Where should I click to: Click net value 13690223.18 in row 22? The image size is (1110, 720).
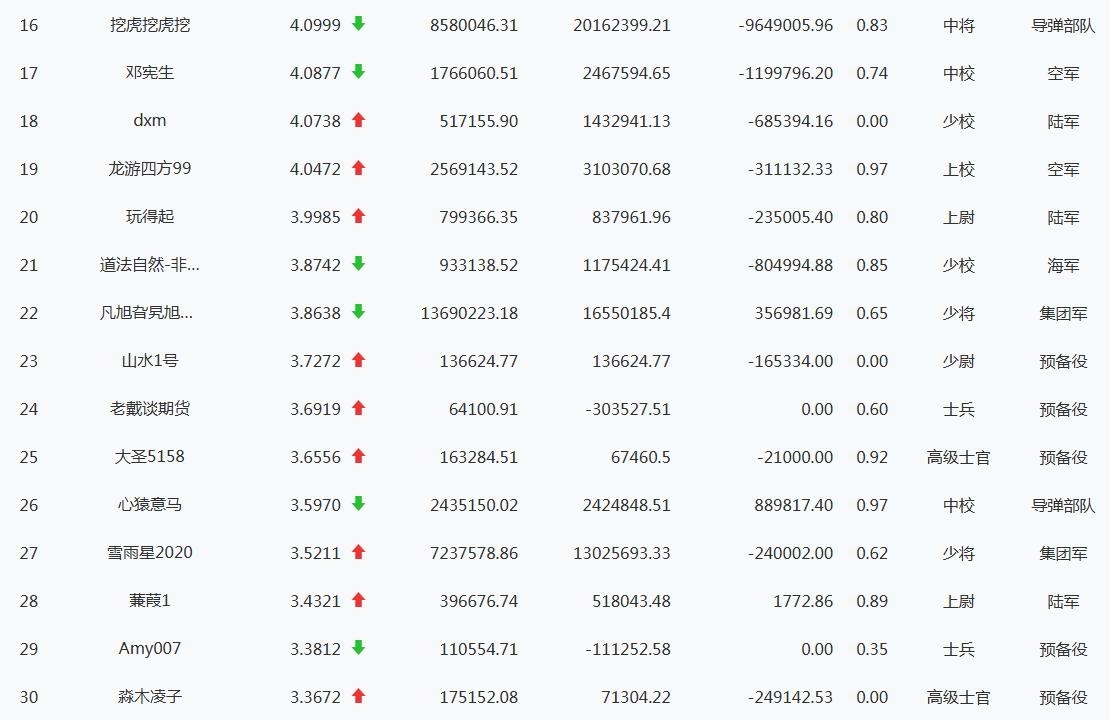point(469,313)
